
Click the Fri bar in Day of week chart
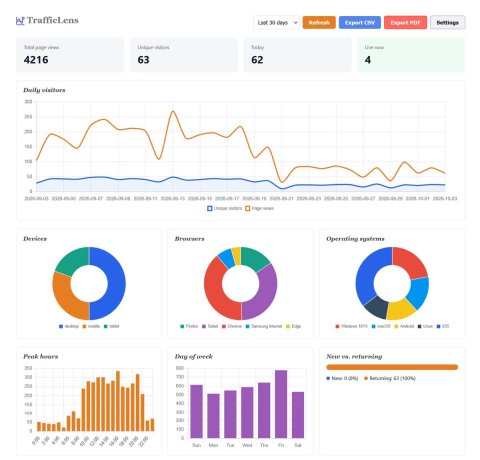point(281,404)
